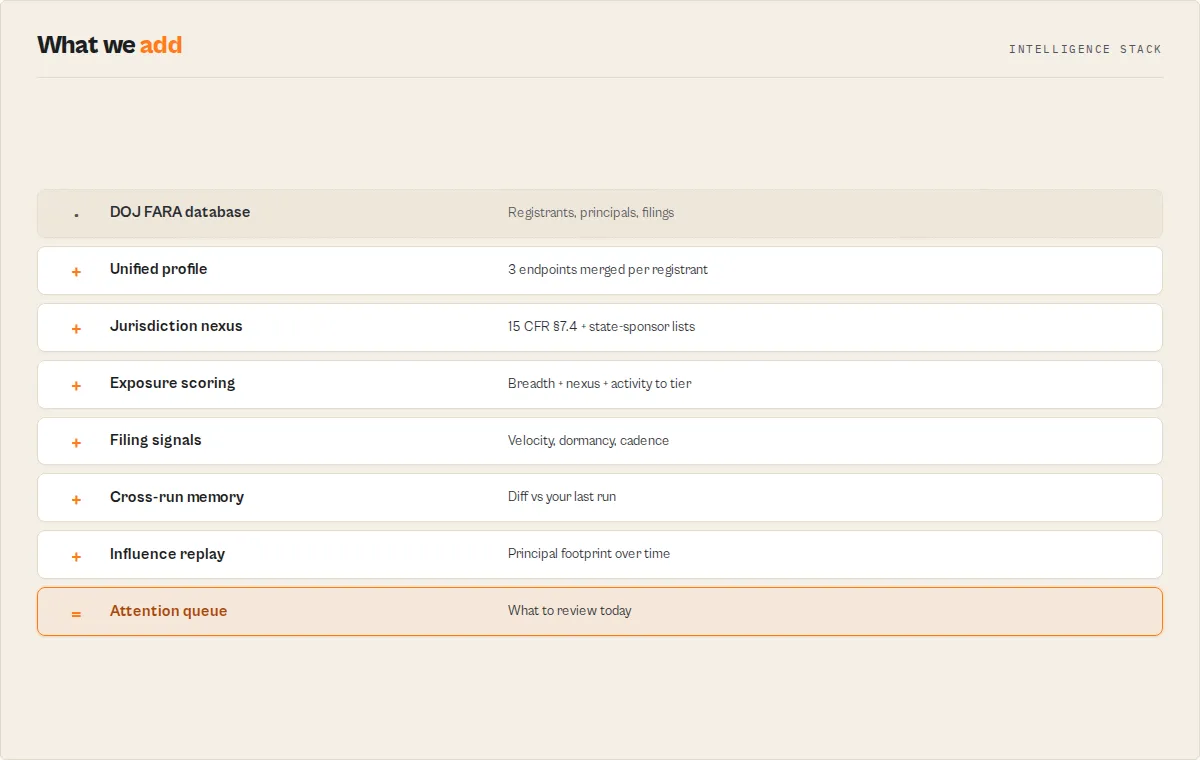Open the Influence replay label
1200x760 pixels.
click(x=167, y=554)
